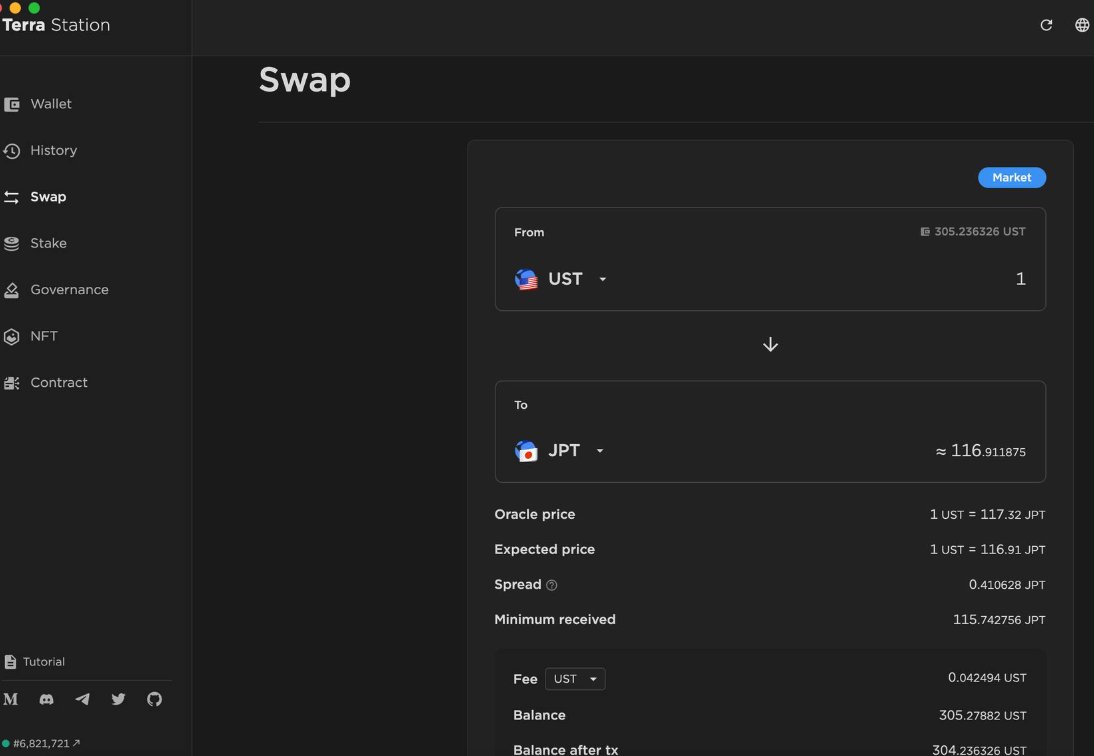Click the UST flag coin icon

pyautogui.click(x=526, y=279)
